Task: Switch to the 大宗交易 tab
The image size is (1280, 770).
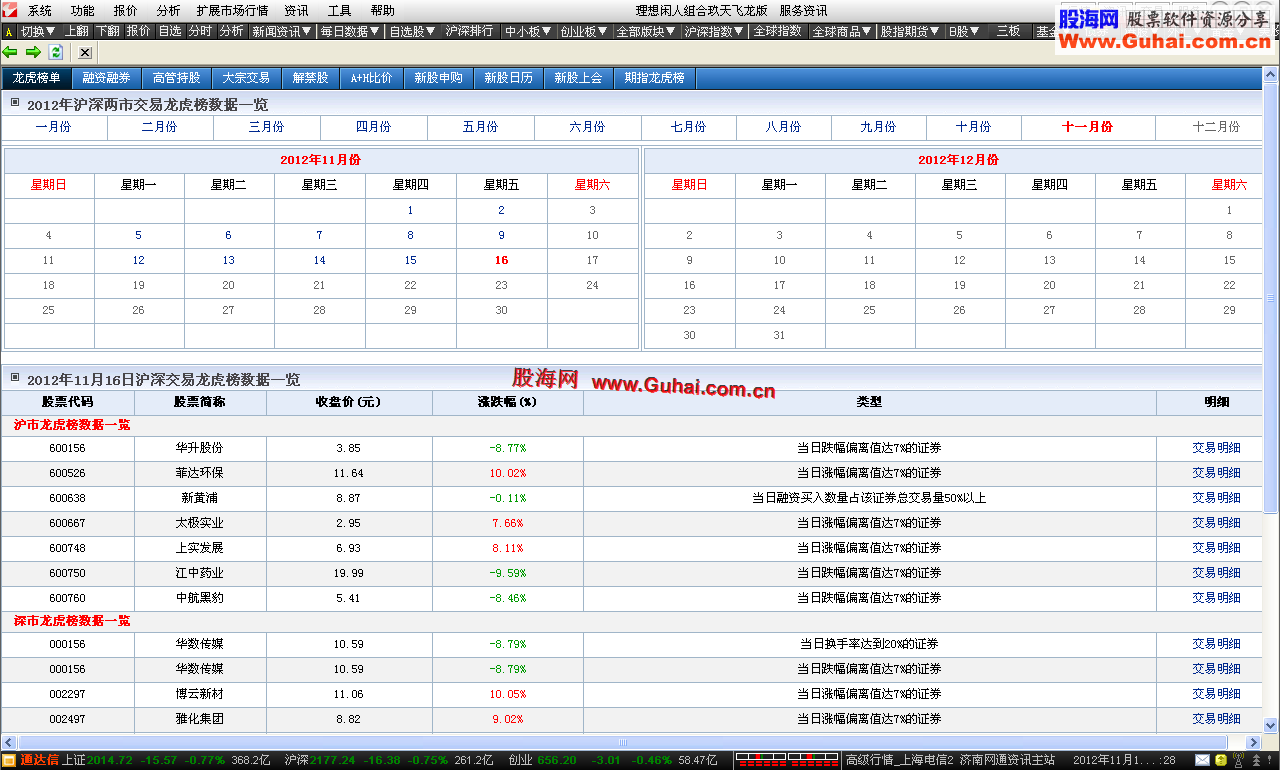Action: click(x=246, y=78)
